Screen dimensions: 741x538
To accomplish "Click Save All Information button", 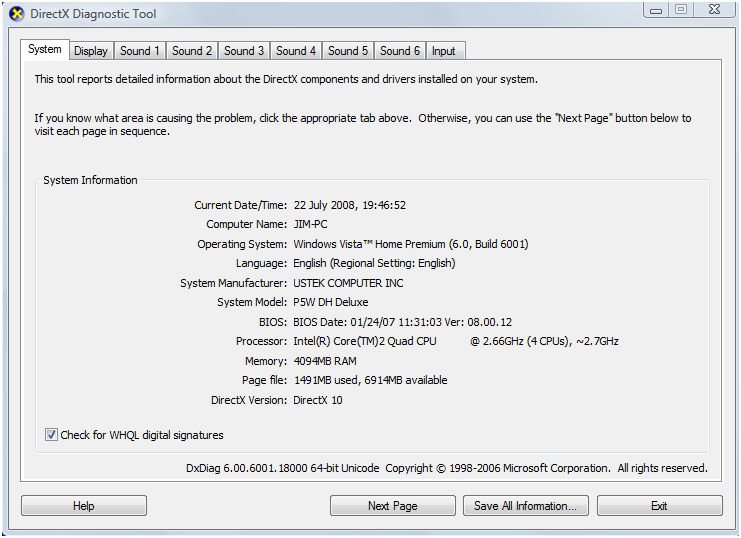I will pyautogui.click(x=526, y=505).
